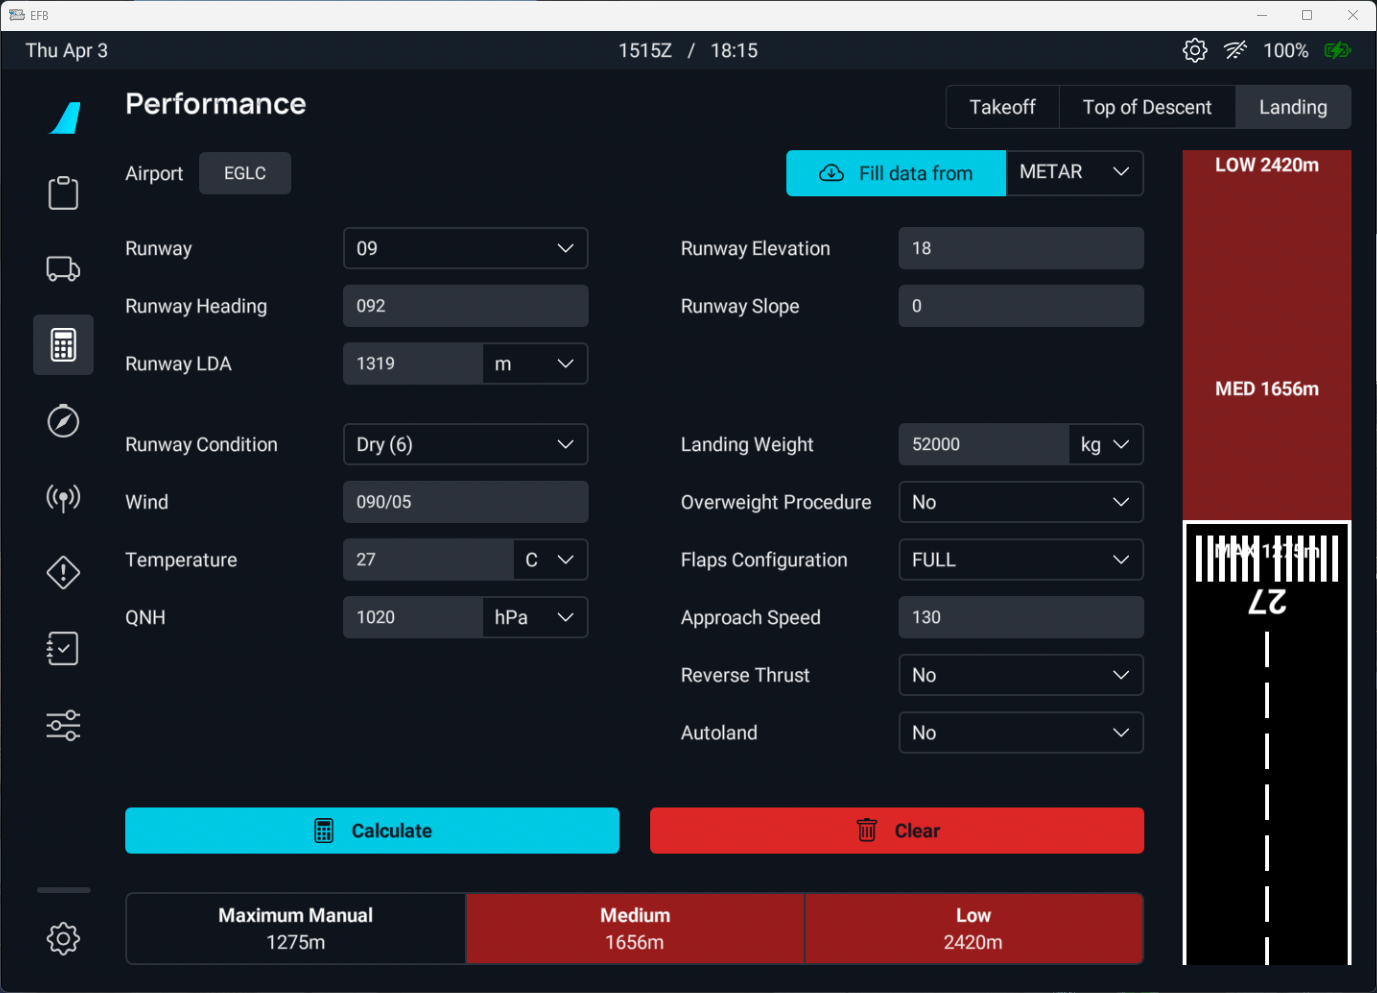Expand the Runway Condition dropdown

tap(465, 445)
